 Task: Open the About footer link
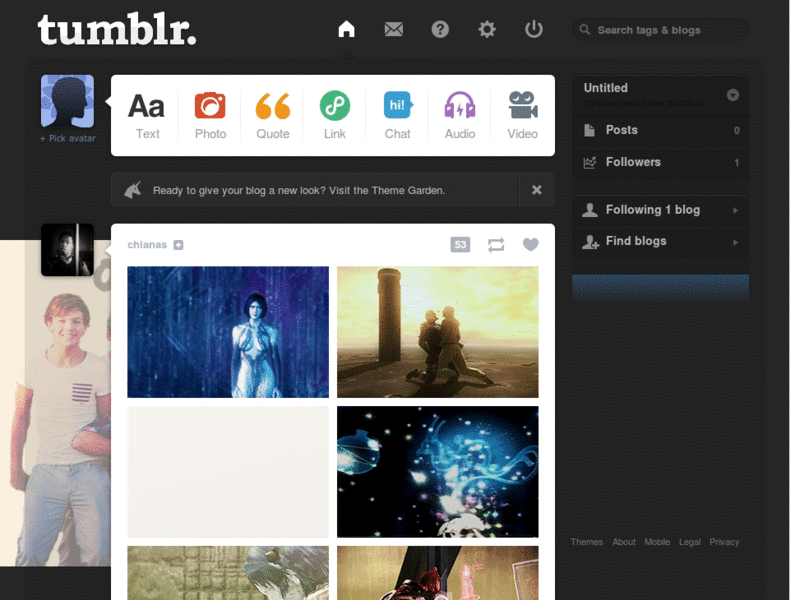point(624,542)
